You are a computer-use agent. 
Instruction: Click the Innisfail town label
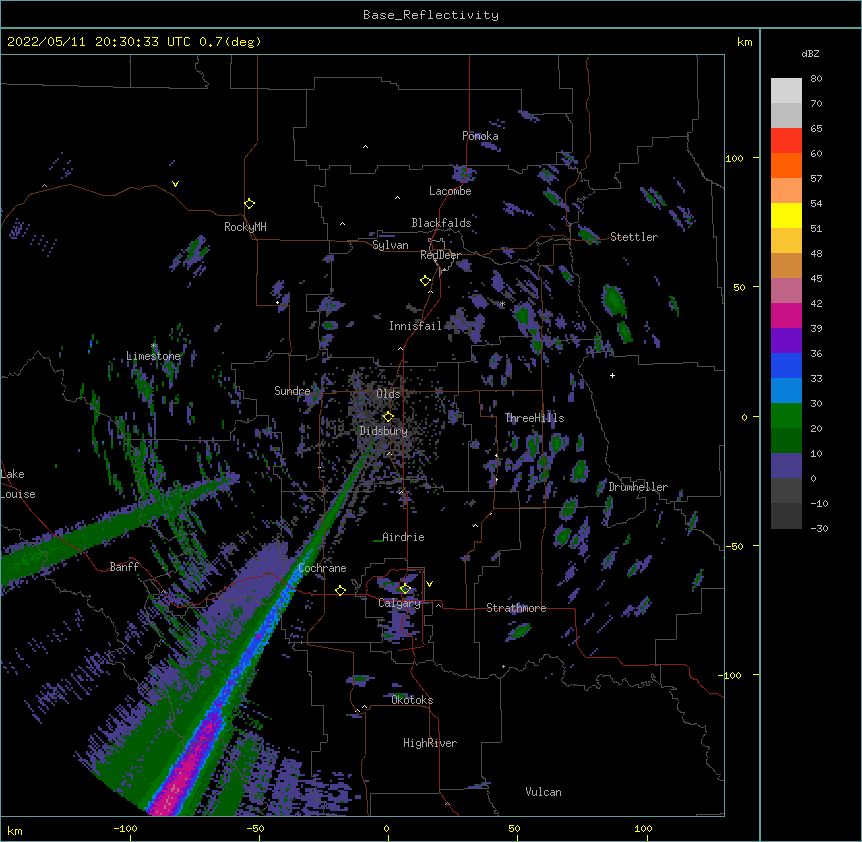coord(416,326)
